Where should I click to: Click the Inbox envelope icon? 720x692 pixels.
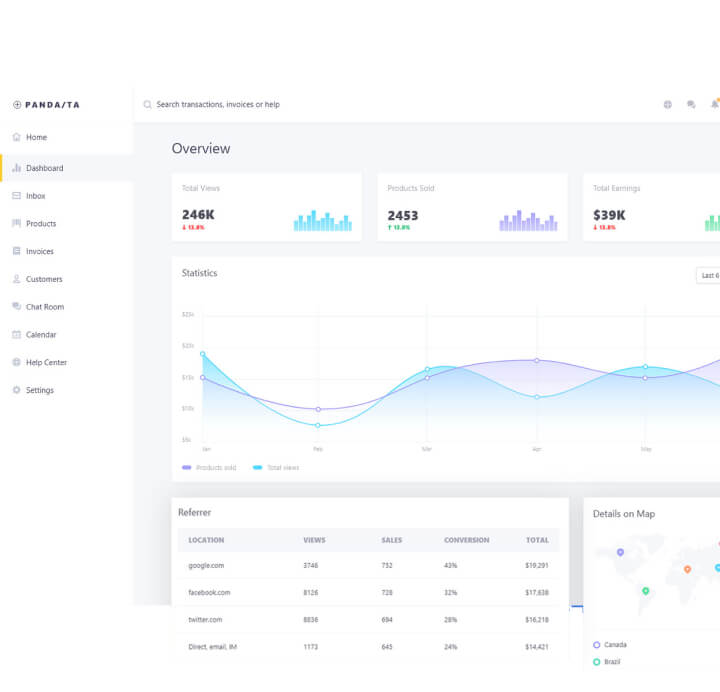tap(16, 196)
